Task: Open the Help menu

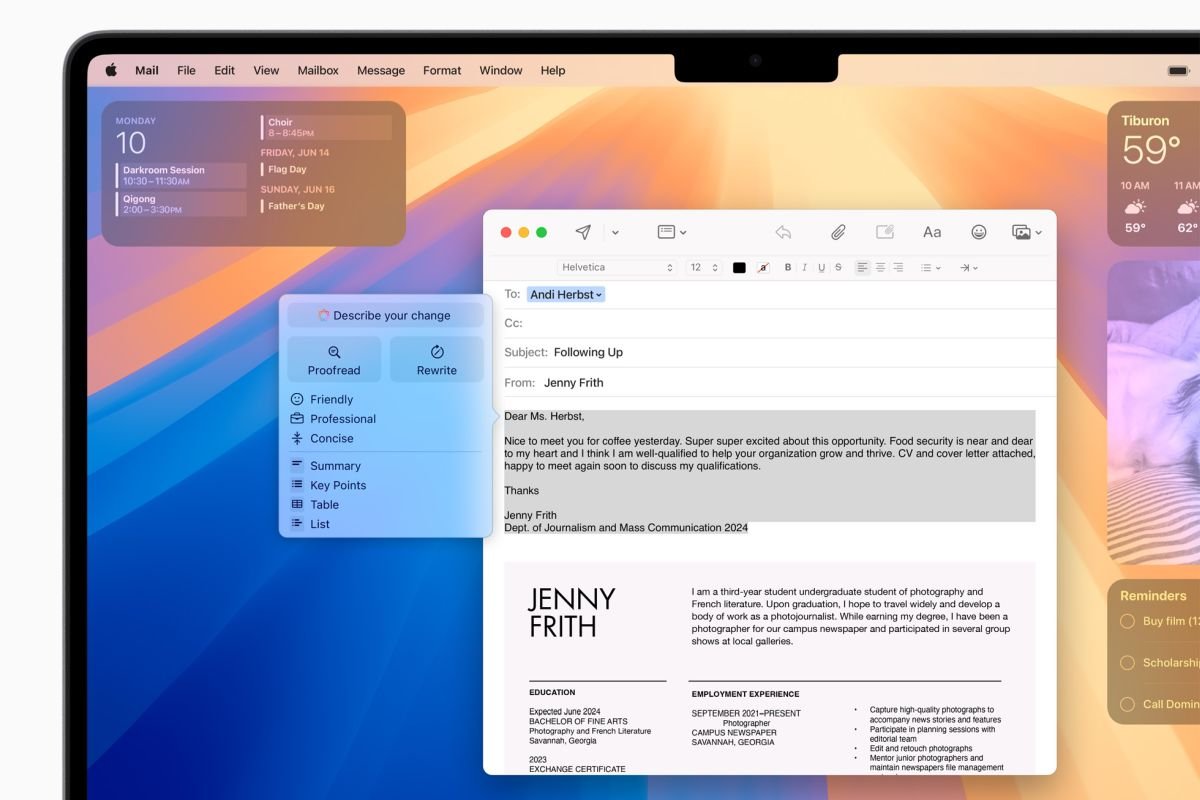Action: [553, 71]
